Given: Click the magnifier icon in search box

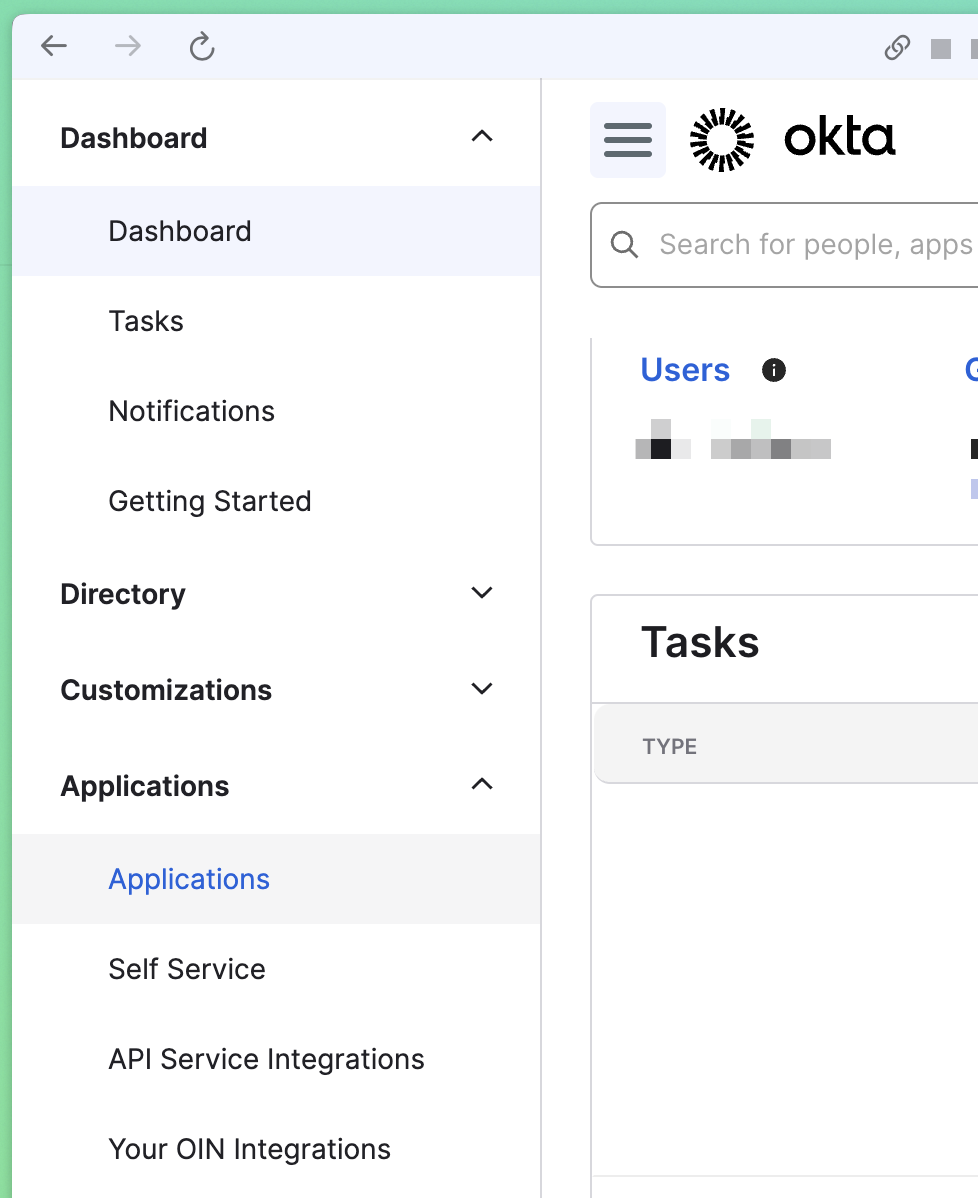Looking at the screenshot, I should 624,245.
